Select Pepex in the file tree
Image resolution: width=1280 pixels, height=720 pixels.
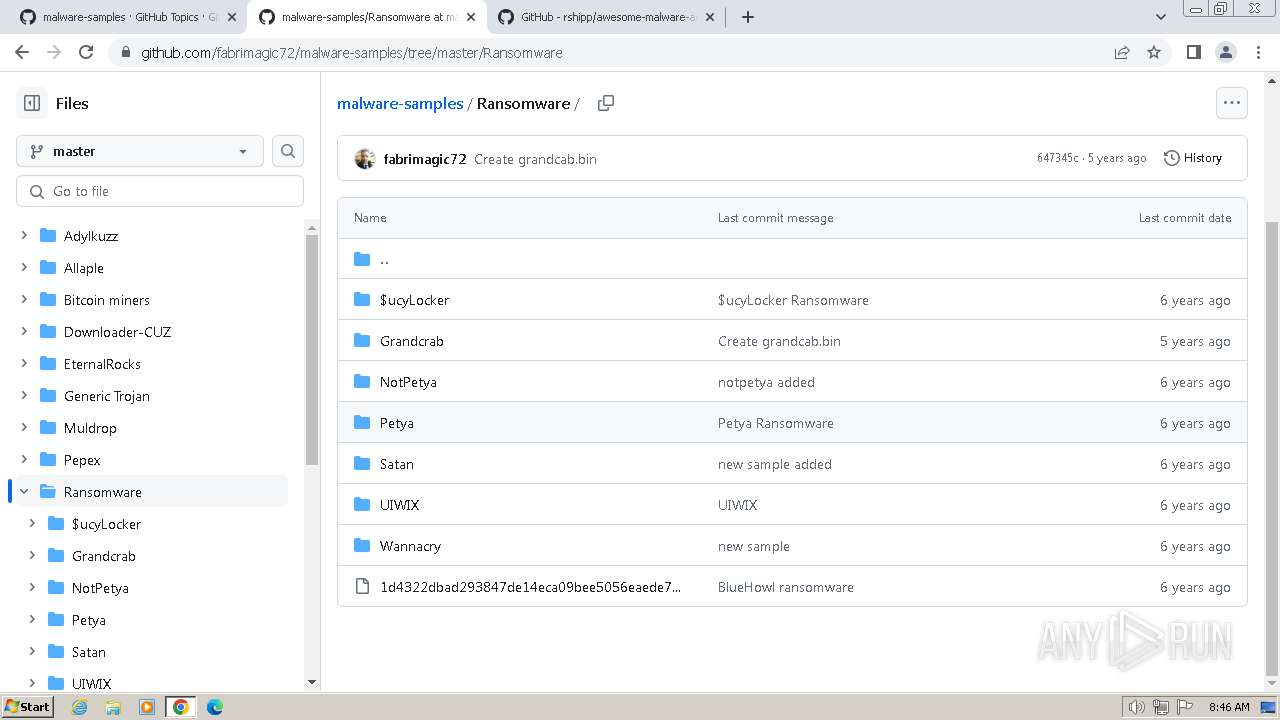82,460
